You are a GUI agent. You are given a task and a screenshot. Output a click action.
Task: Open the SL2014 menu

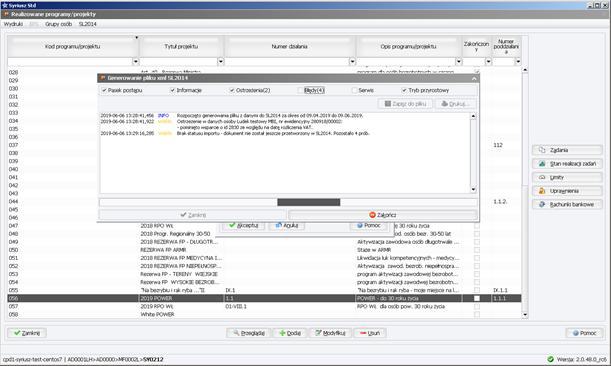click(87, 24)
